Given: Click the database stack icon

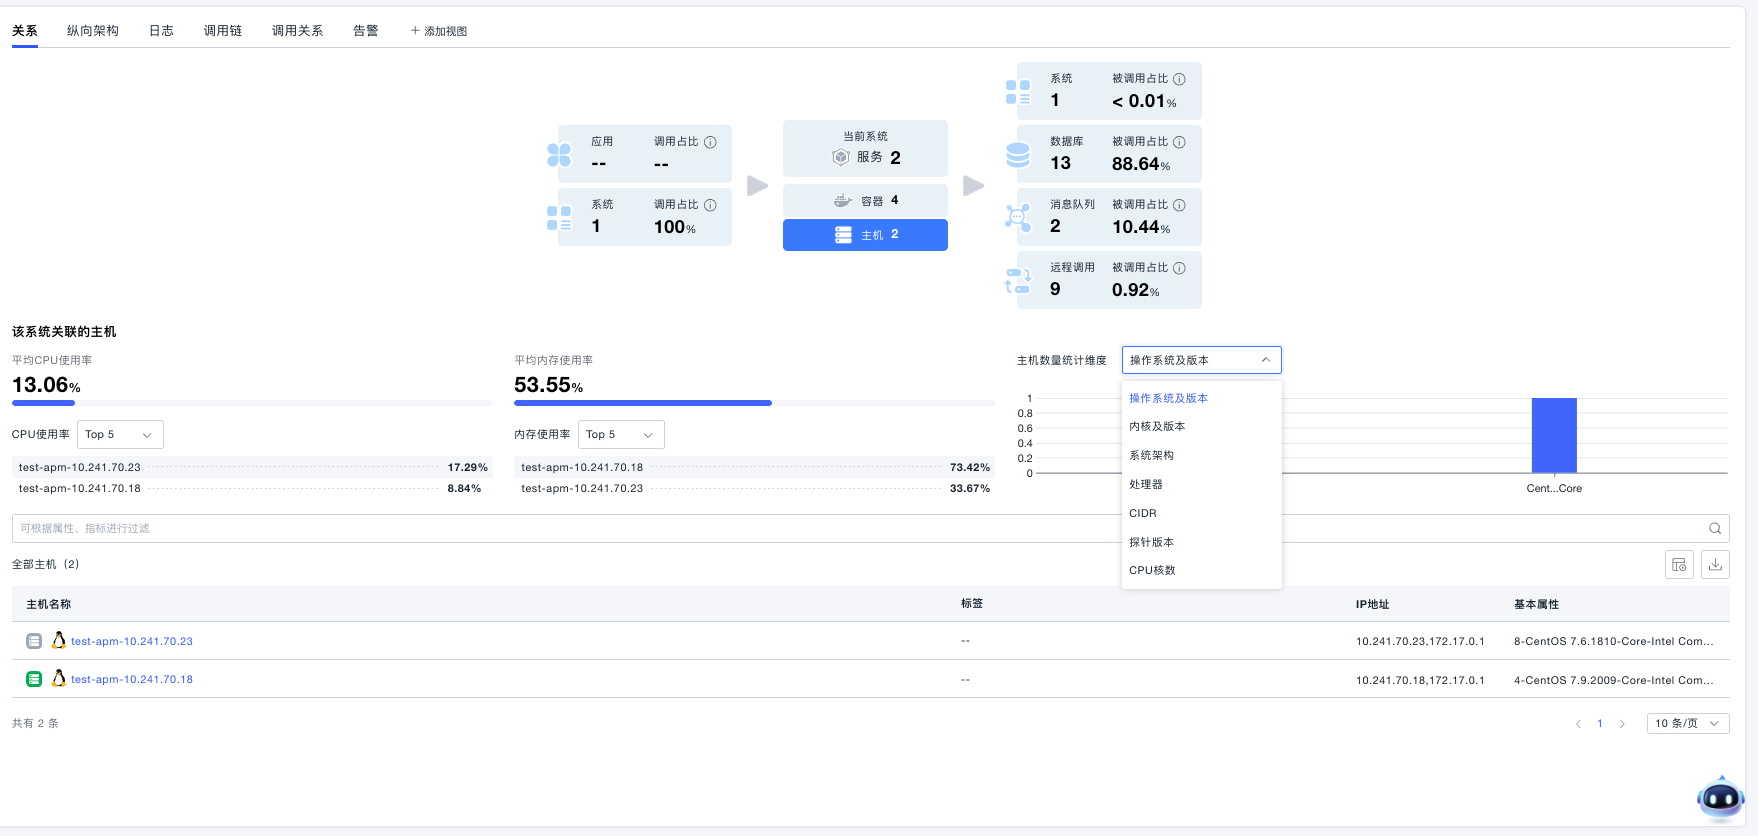Looking at the screenshot, I should (1018, 155).
